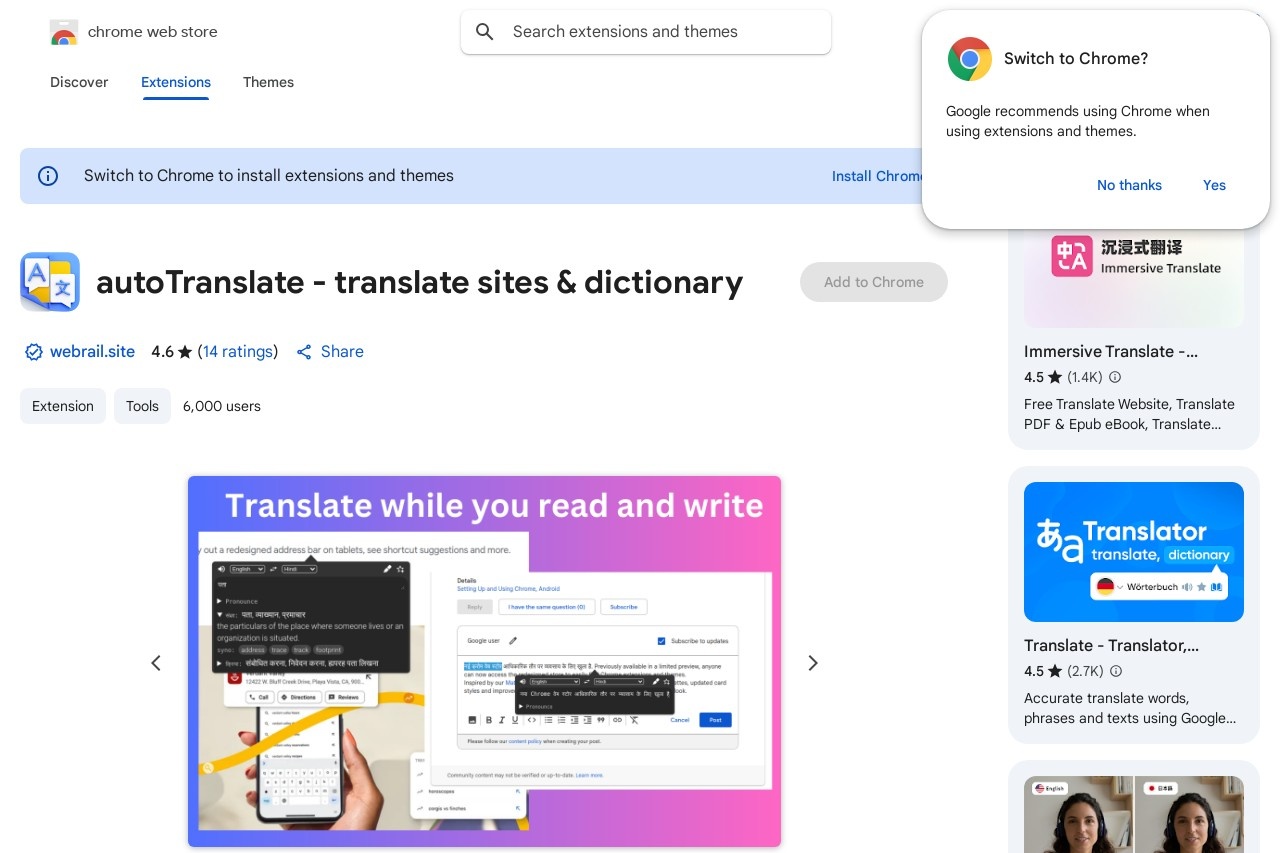The height and width of the screenshot is (853, 1280).
Task: Click the rating star icon next to 4.6
Action: coord(185,352)
